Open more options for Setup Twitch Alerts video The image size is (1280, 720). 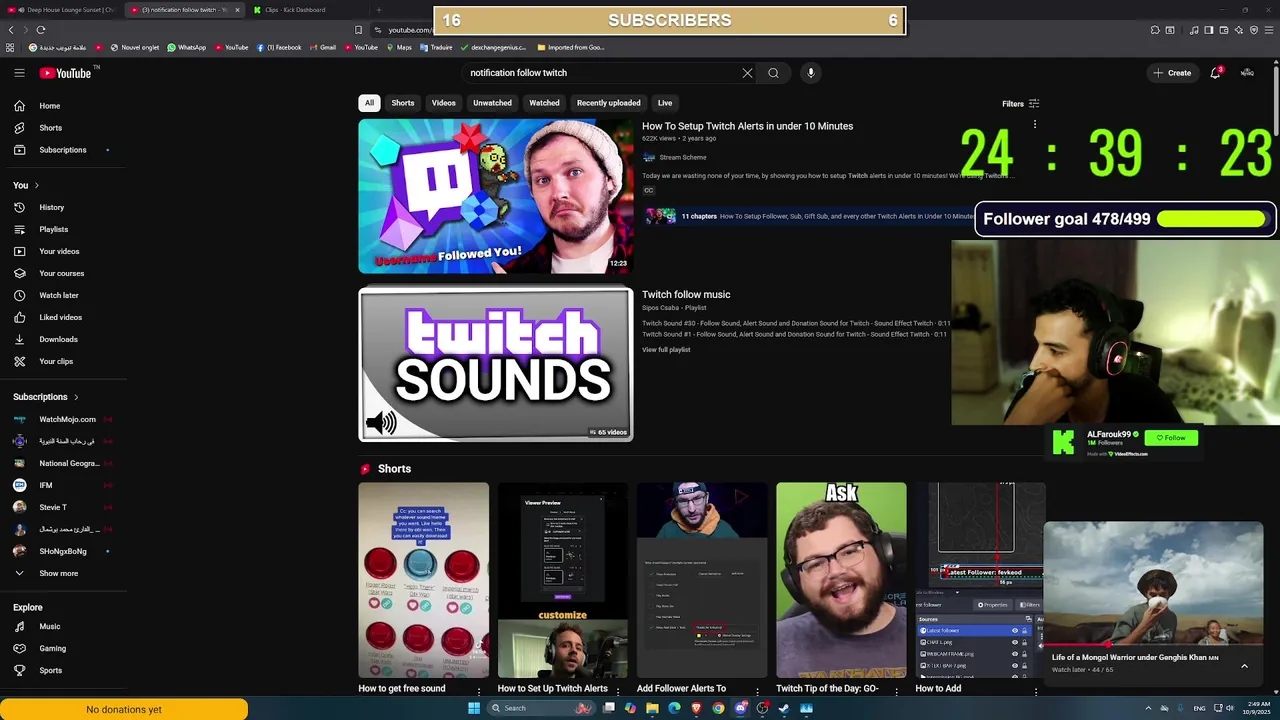(1035, 126)
